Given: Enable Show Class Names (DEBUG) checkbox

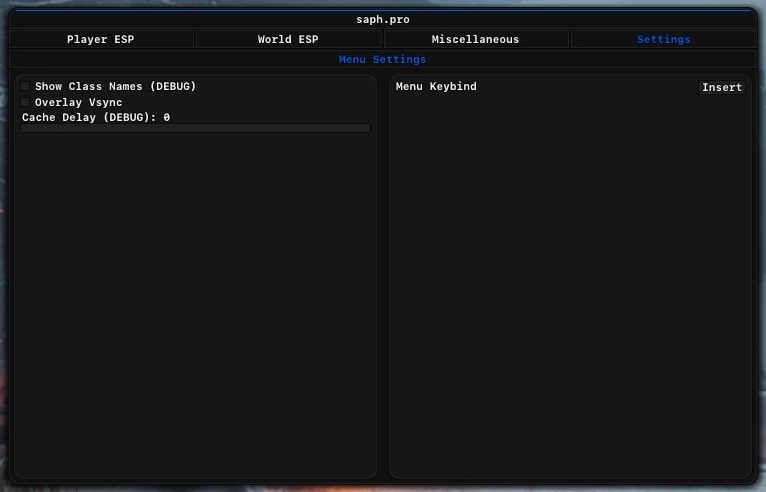Looking at the screenshot, I should point(25,86).
